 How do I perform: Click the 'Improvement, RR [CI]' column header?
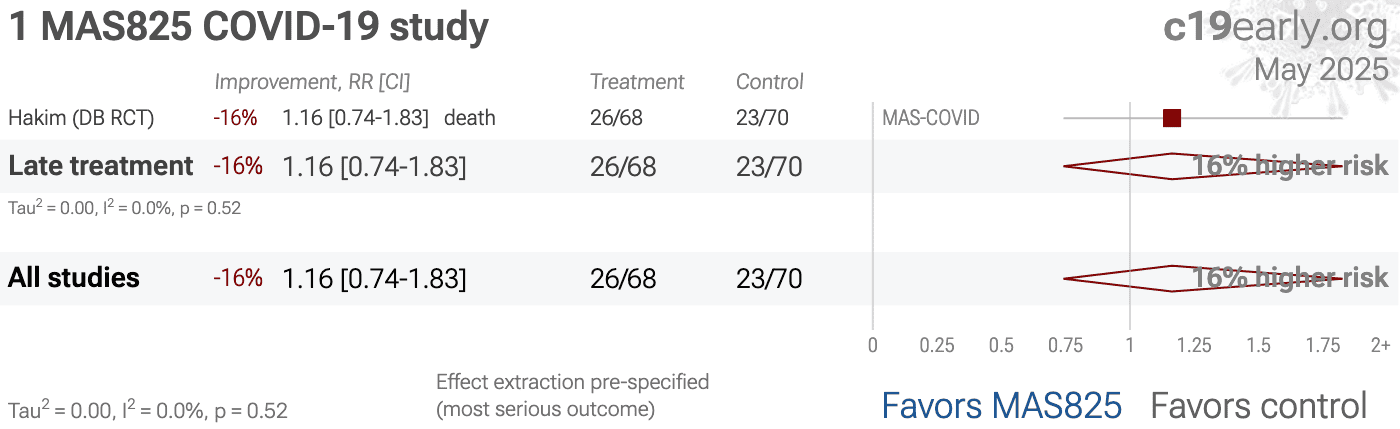coord(312,82)
